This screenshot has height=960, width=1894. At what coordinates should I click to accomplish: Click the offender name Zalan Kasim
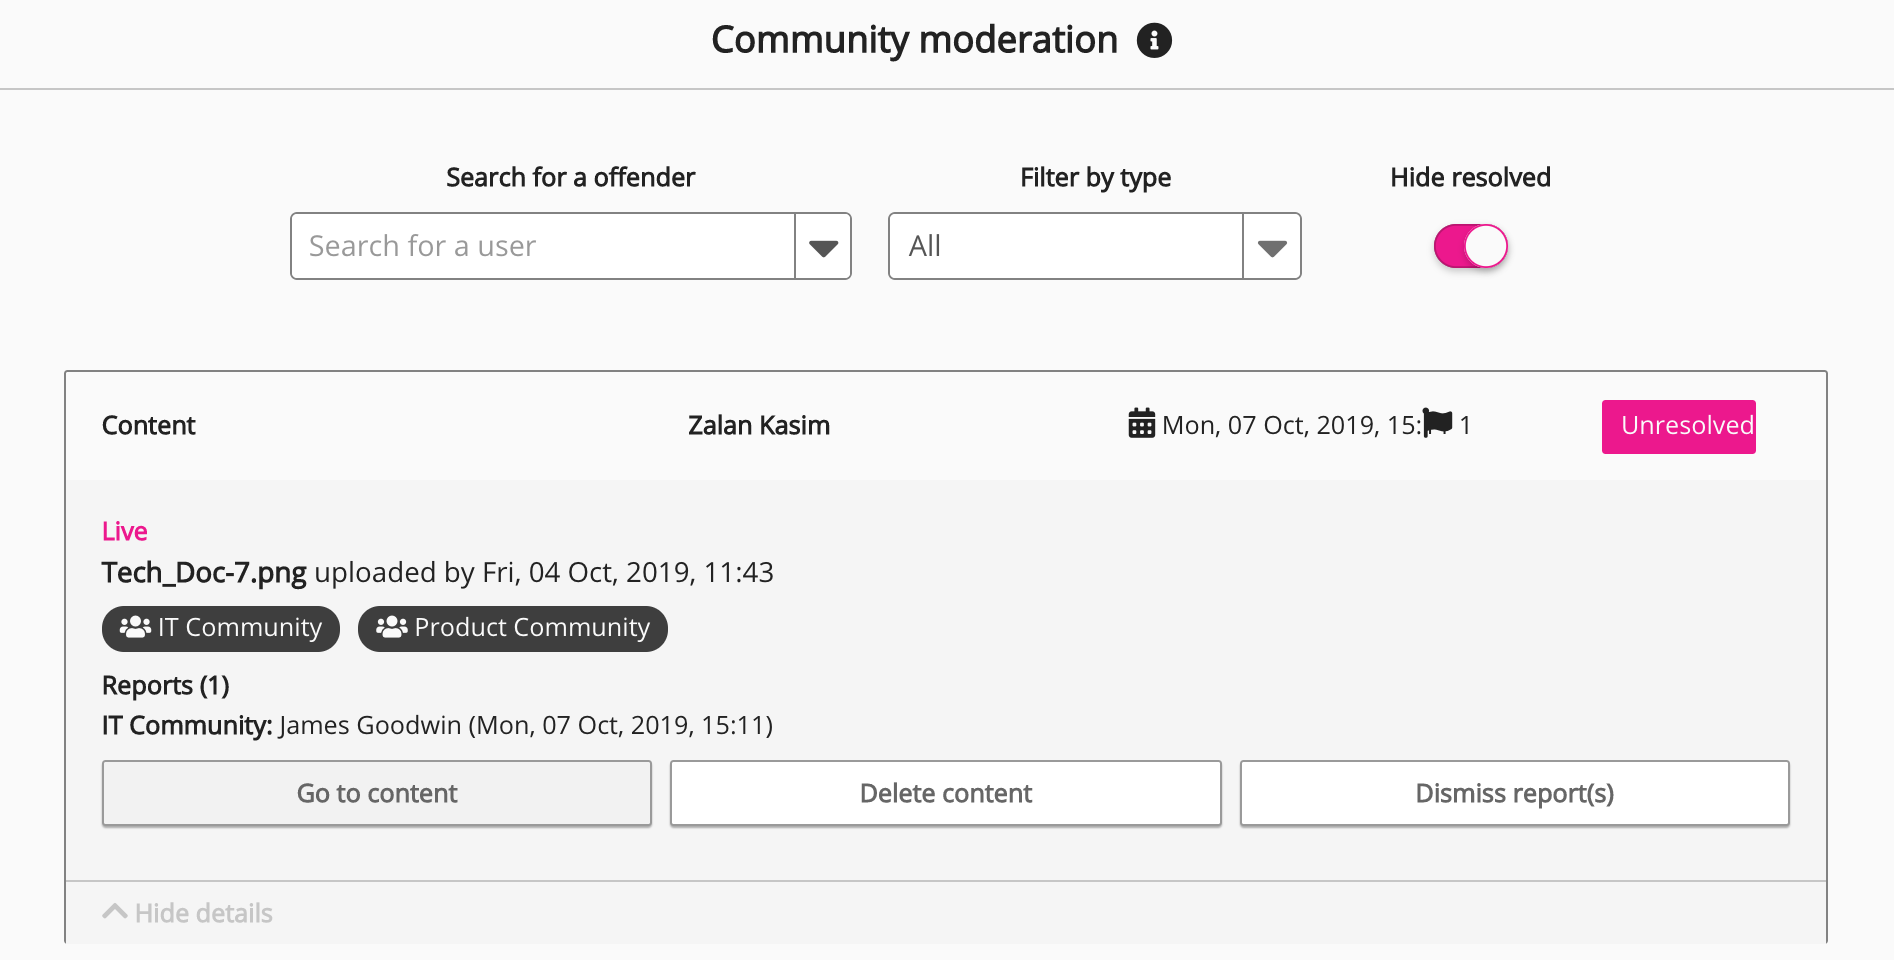click(x=759, y=426)
